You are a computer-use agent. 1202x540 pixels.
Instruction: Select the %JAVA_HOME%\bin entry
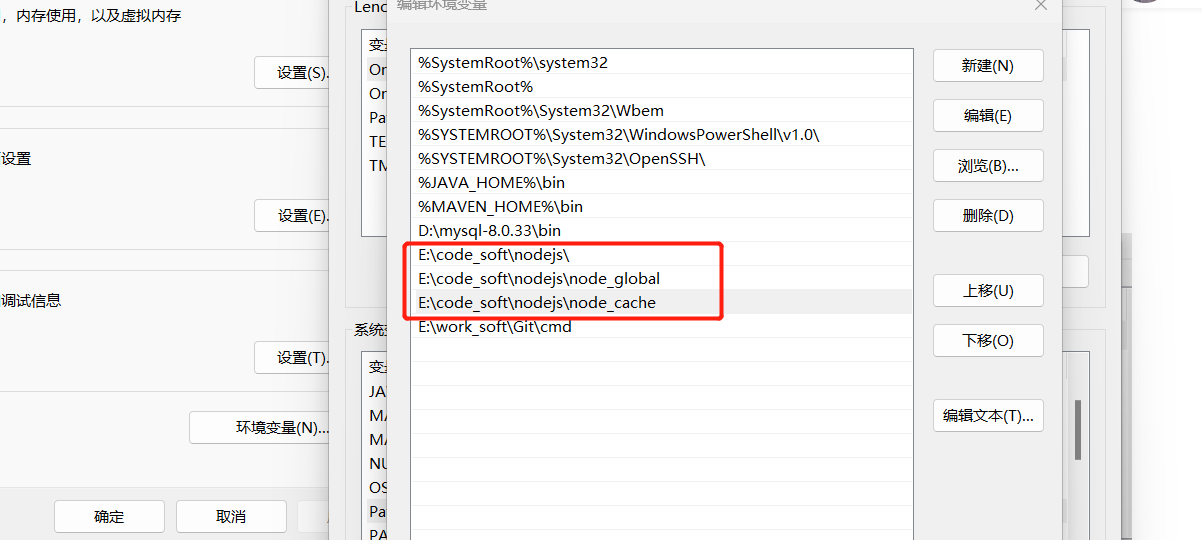point(662,183)
